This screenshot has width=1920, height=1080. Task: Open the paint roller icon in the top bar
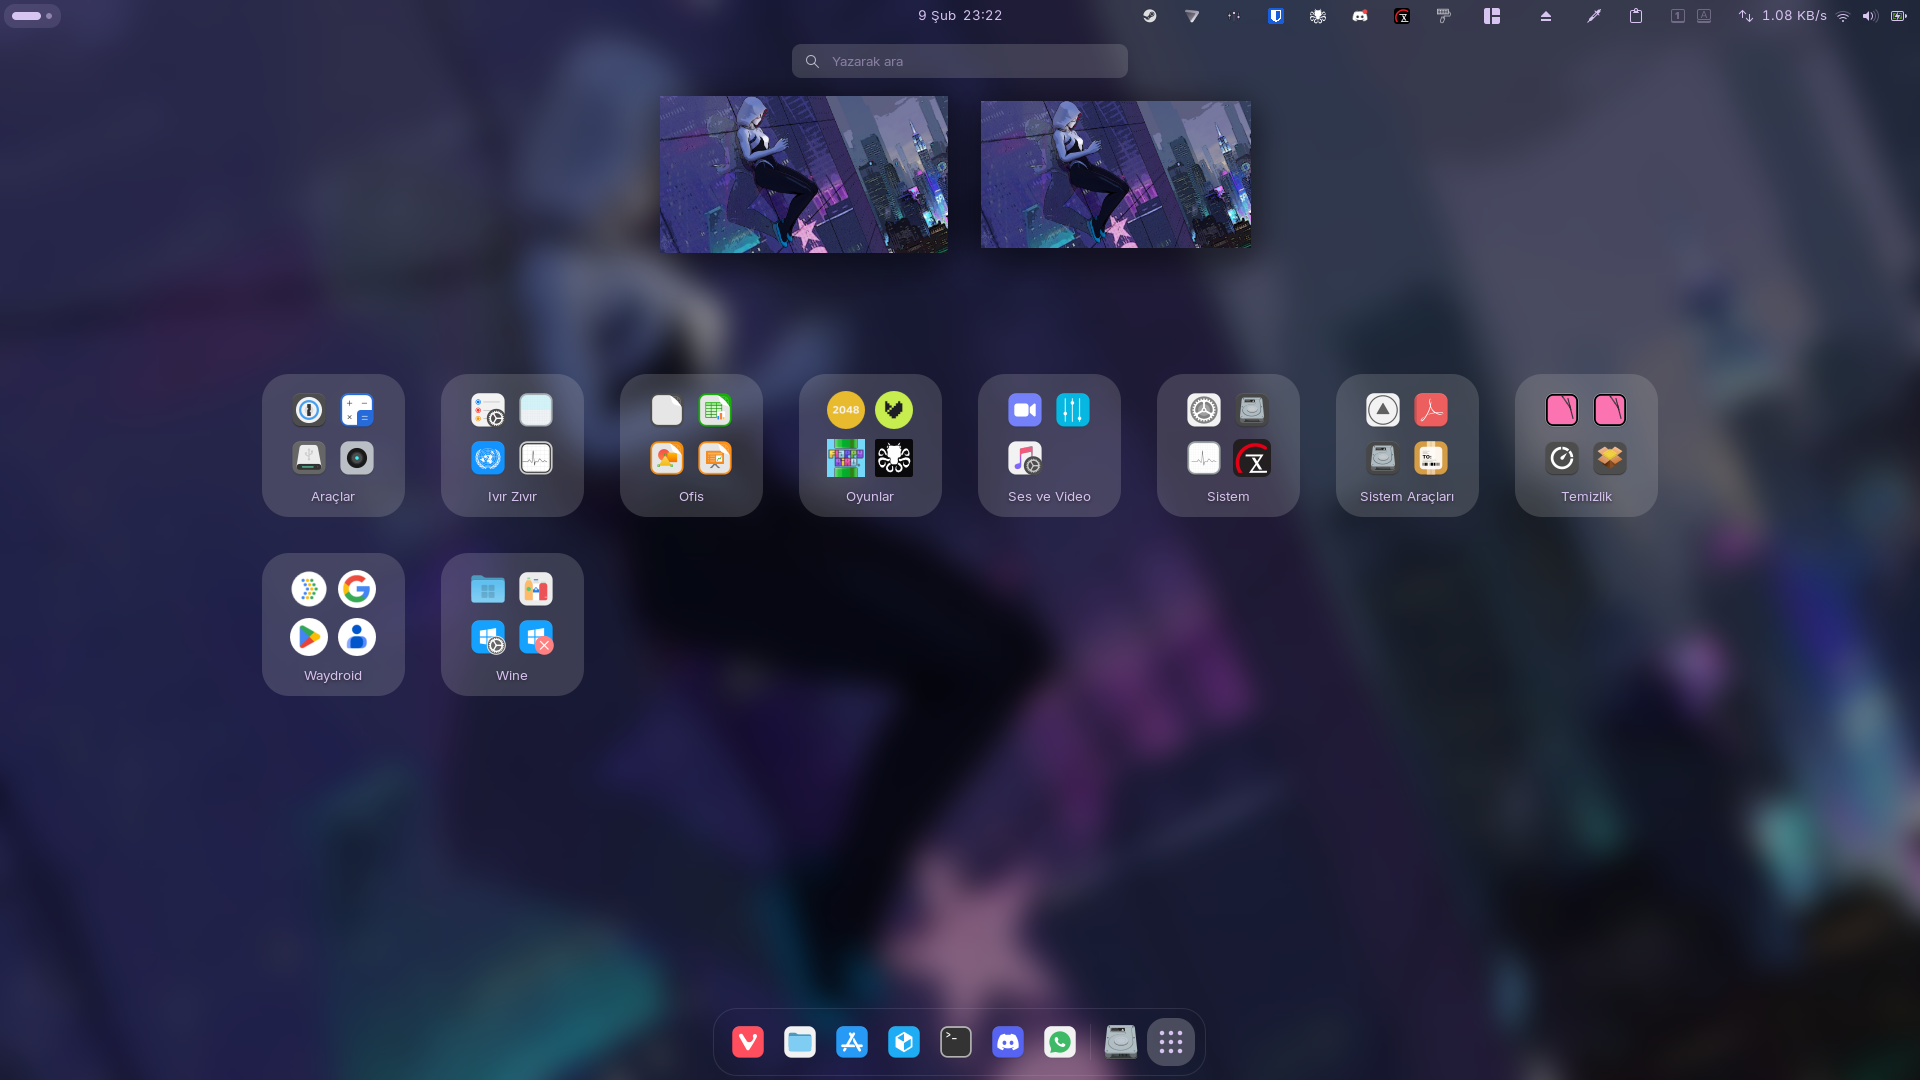click(x=1444, y=16)
